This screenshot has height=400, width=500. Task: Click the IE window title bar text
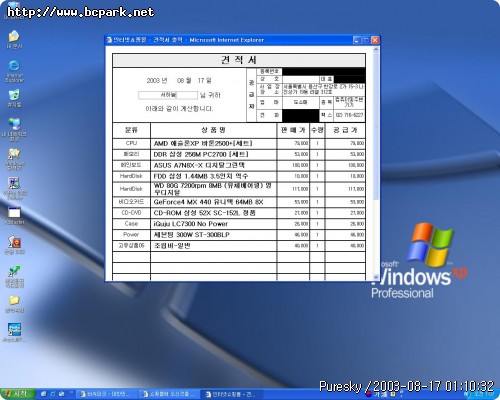pyautogui.click(x=188, y=40)
